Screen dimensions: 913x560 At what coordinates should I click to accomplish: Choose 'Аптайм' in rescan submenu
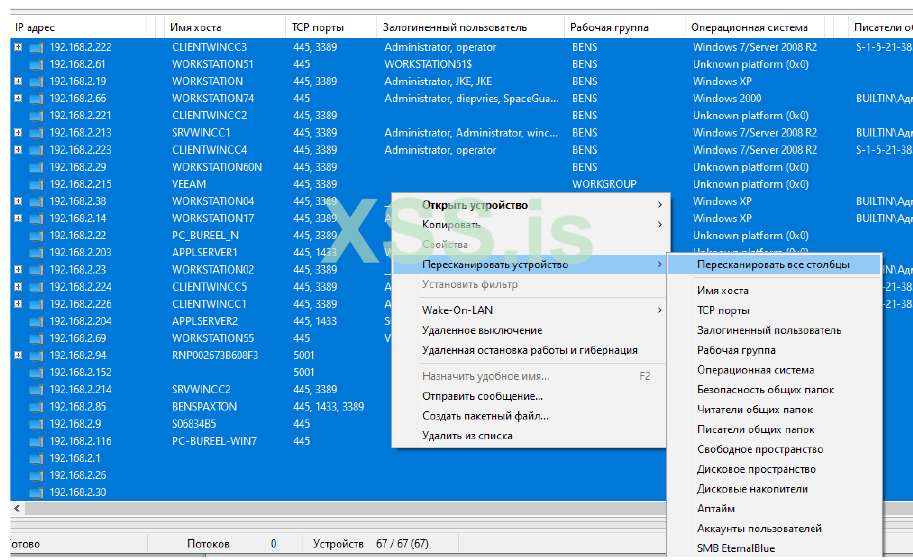coord(774,509)
